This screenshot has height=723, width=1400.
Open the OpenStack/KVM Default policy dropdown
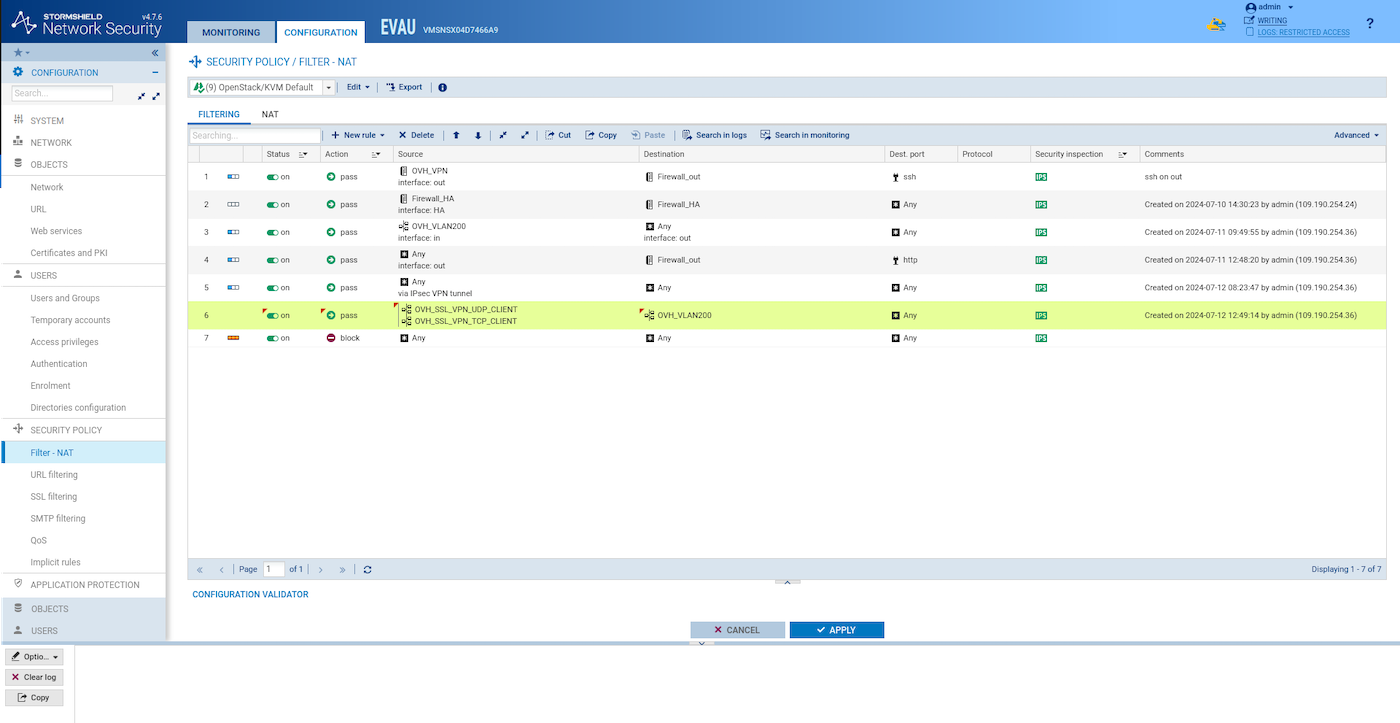click(x=328, y=88)
